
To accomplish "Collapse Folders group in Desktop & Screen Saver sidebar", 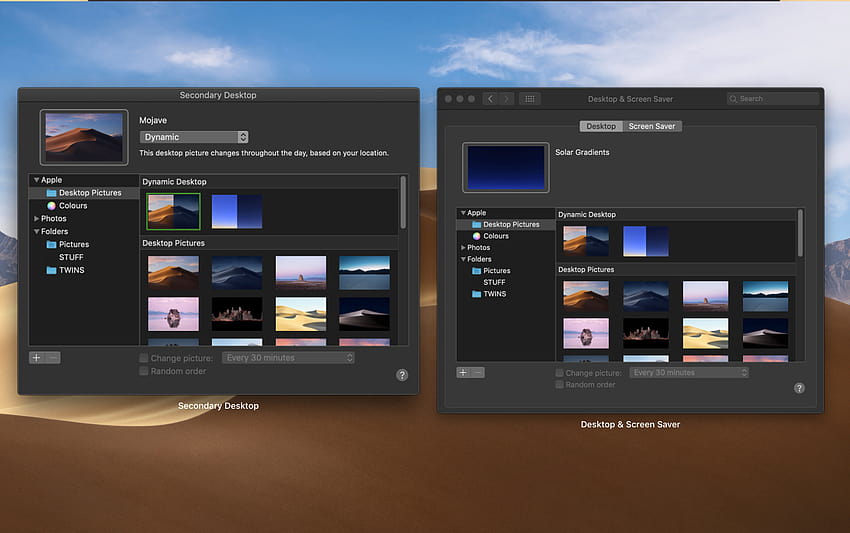I will [x=463, y=259].
